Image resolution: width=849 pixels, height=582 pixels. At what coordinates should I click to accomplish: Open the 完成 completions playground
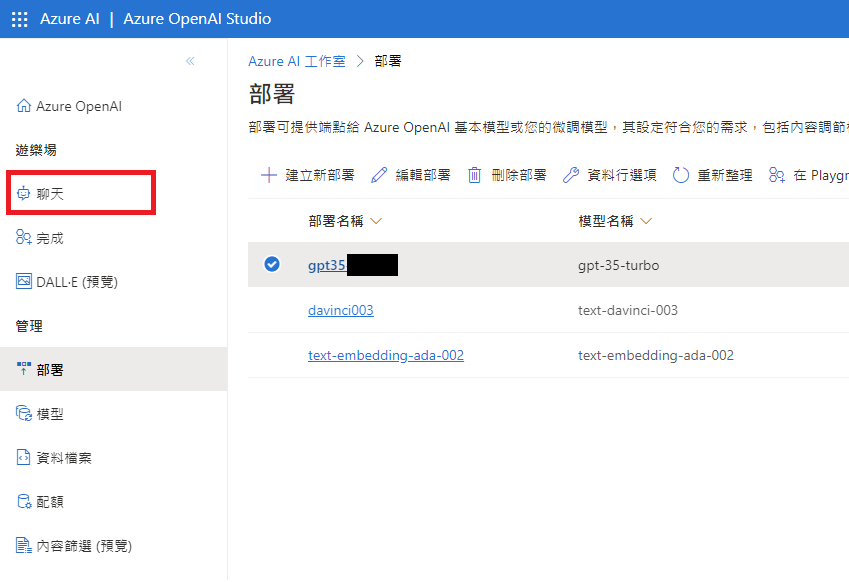point(50,238)
